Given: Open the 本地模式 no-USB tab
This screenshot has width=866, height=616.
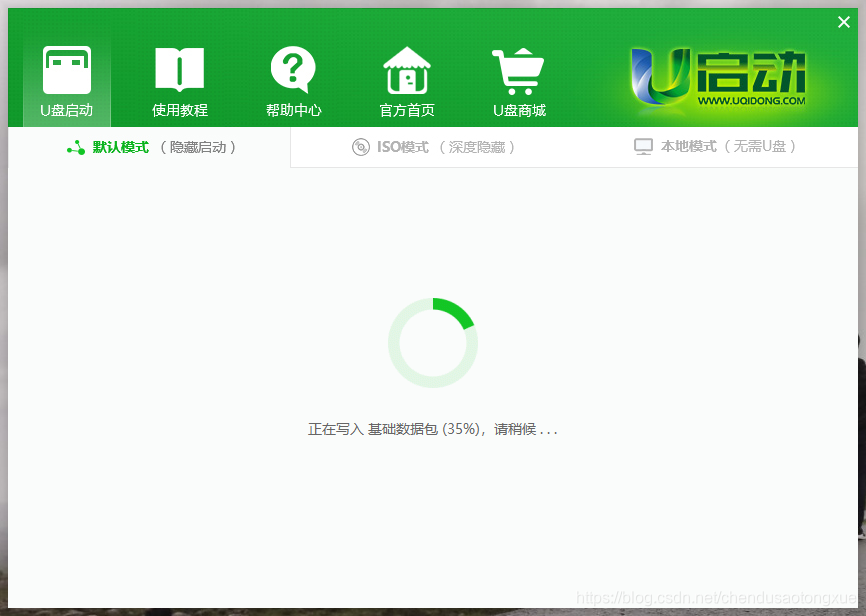Looking at the screenshot, I should point(700,146).
